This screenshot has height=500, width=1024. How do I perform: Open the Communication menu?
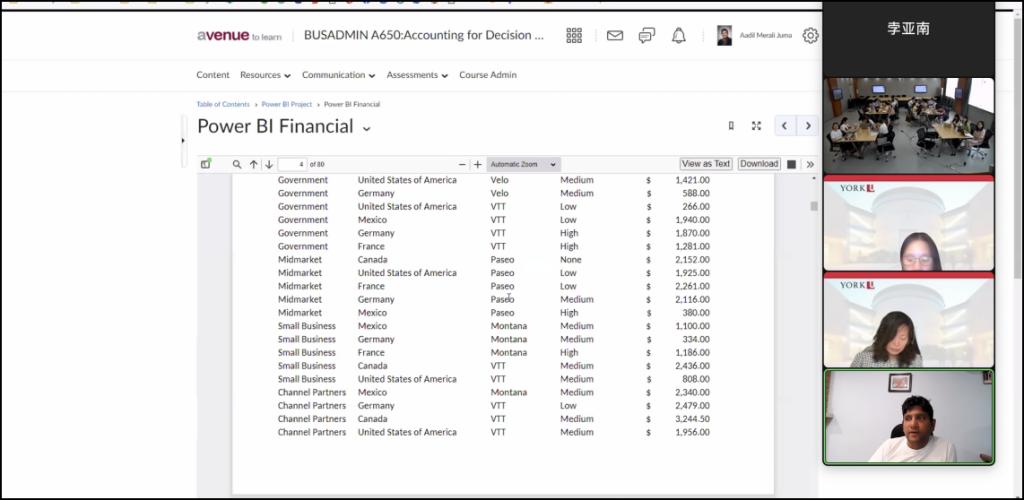[x=338, y=75]
